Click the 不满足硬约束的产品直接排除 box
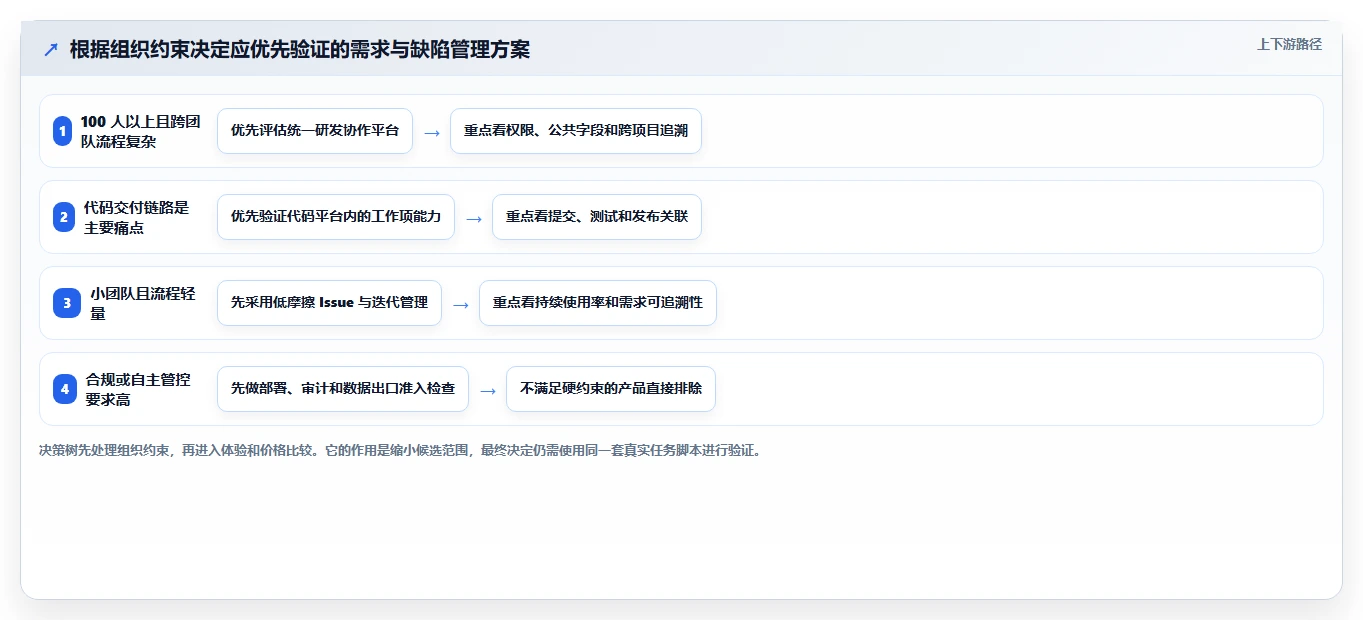 click(611, 389)
